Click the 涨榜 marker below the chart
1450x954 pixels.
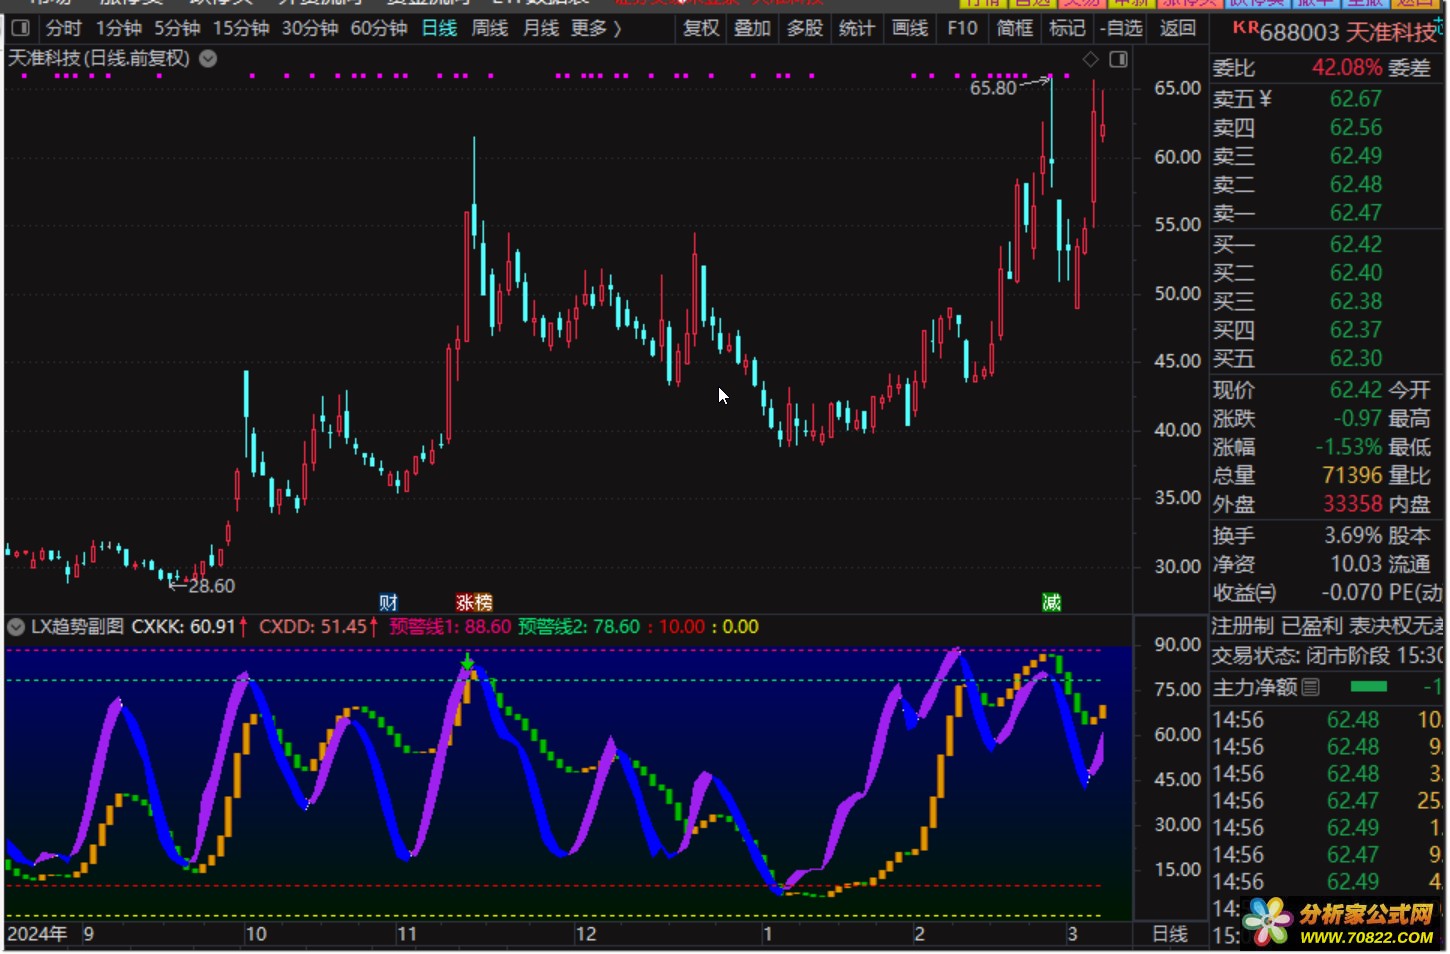tap(474, 602)
